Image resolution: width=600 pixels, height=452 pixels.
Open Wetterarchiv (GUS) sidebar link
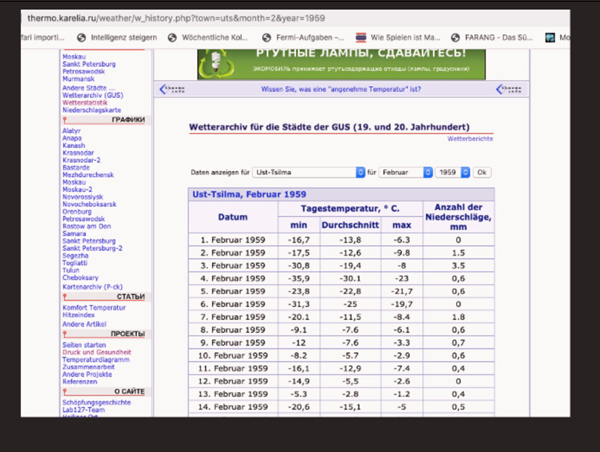(93, 95)
